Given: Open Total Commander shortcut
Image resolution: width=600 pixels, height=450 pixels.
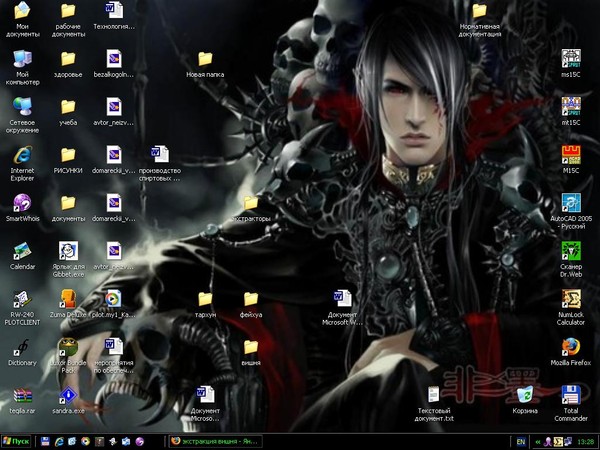Looking at the screenshot, I should (x=571, y=404).
